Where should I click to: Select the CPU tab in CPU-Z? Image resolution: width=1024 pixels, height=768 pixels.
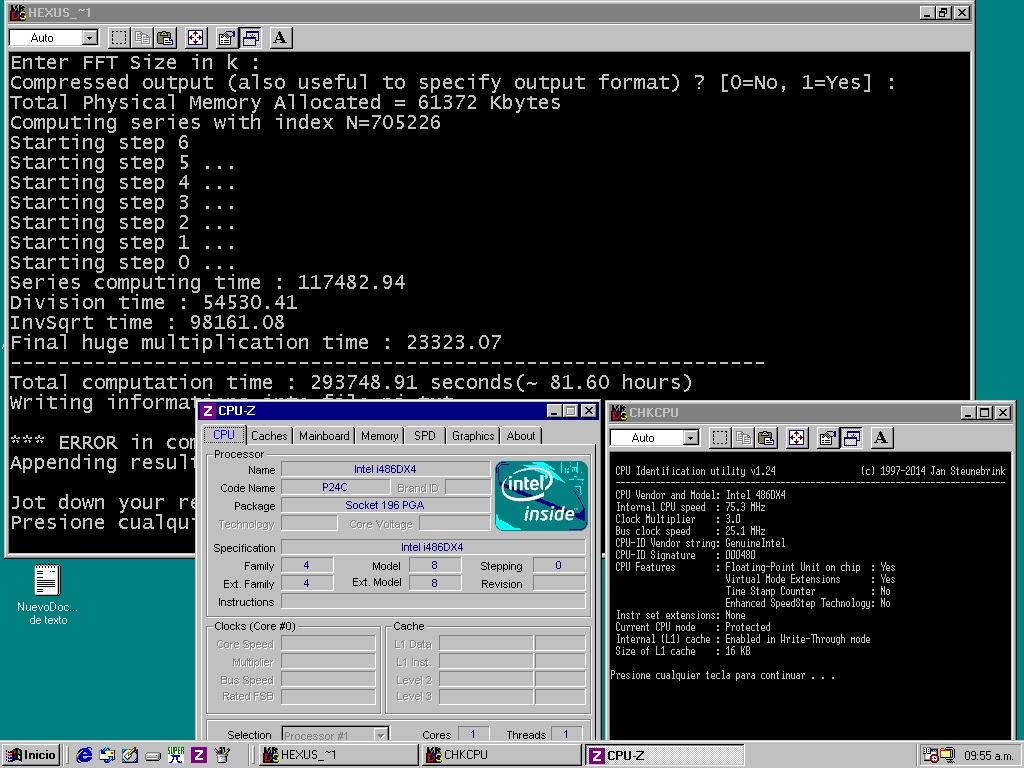[x=224, y=435]
